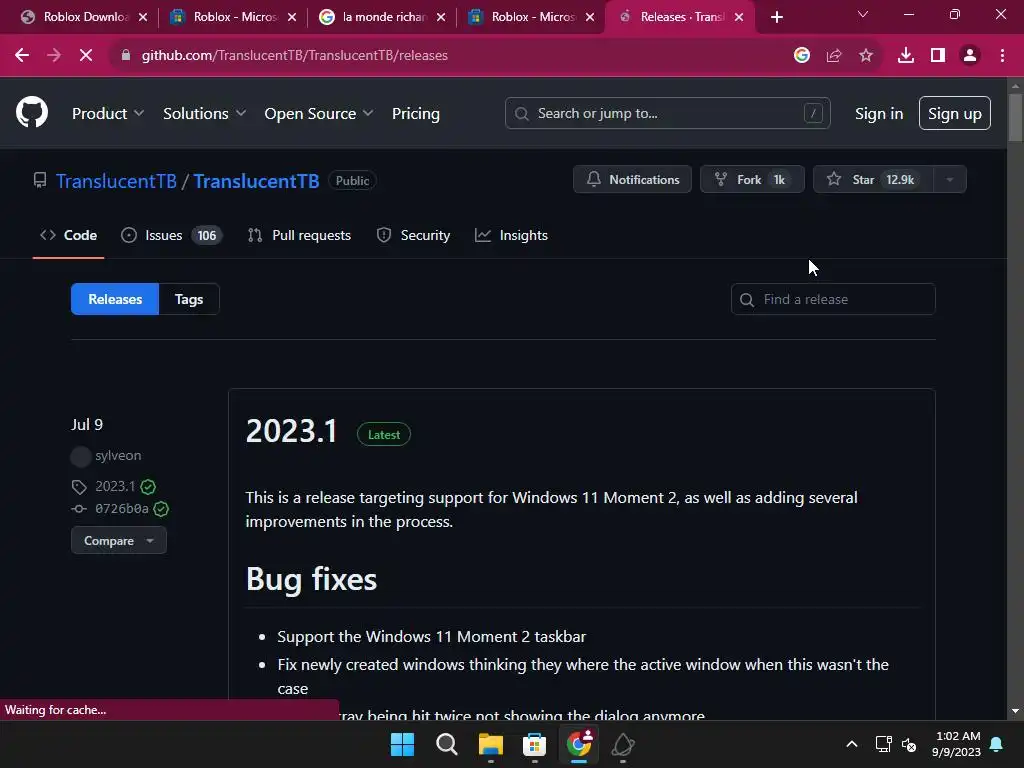The width and height of the screenshot is (1024, 768).
Task: Select the Tags toggle button
Action: click(189, 299)
